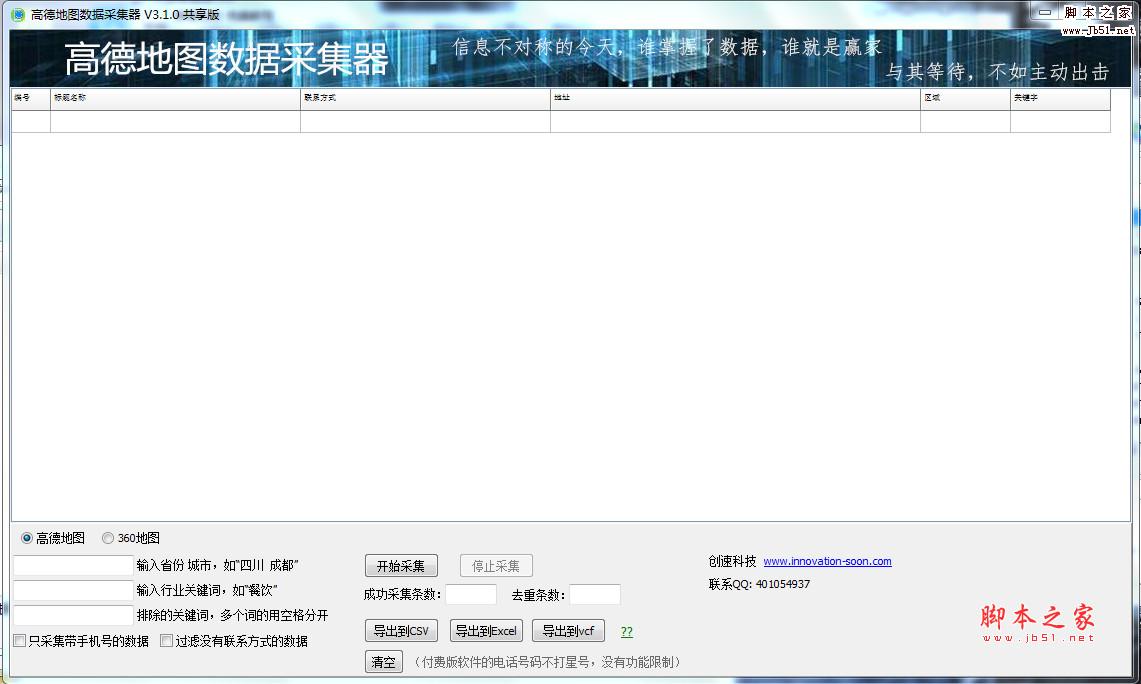Click the excluded keywords input field
This screenshot has height=684, width=1141.
73,616
